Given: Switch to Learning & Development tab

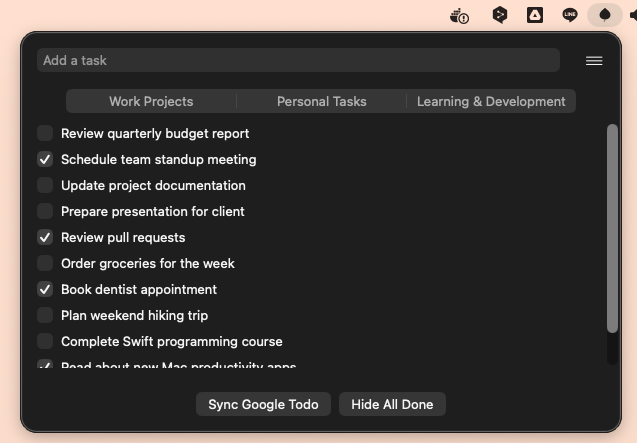Looking at the screenshot, I should click(x=491, y=101).
